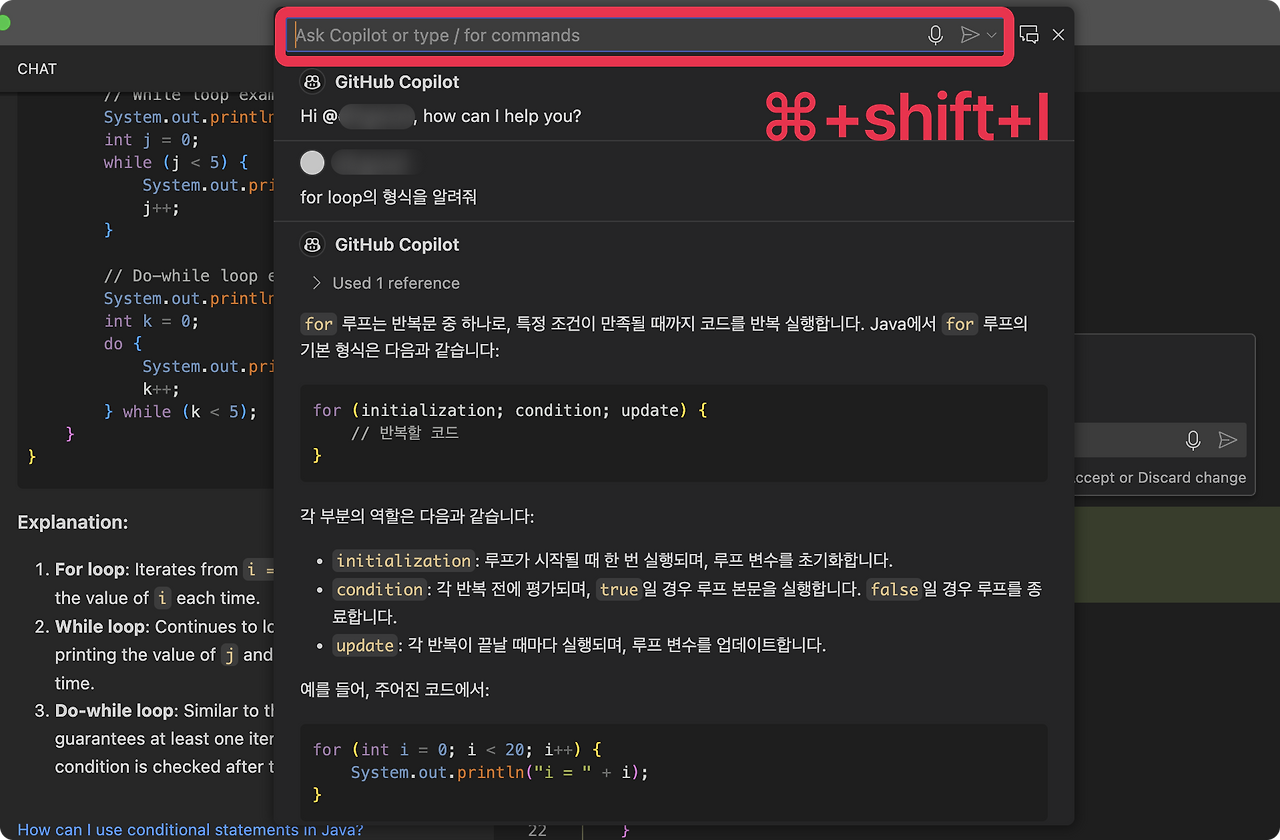
Task: Click the 'initialization' inline code token
Action: (x=403, y=561)
